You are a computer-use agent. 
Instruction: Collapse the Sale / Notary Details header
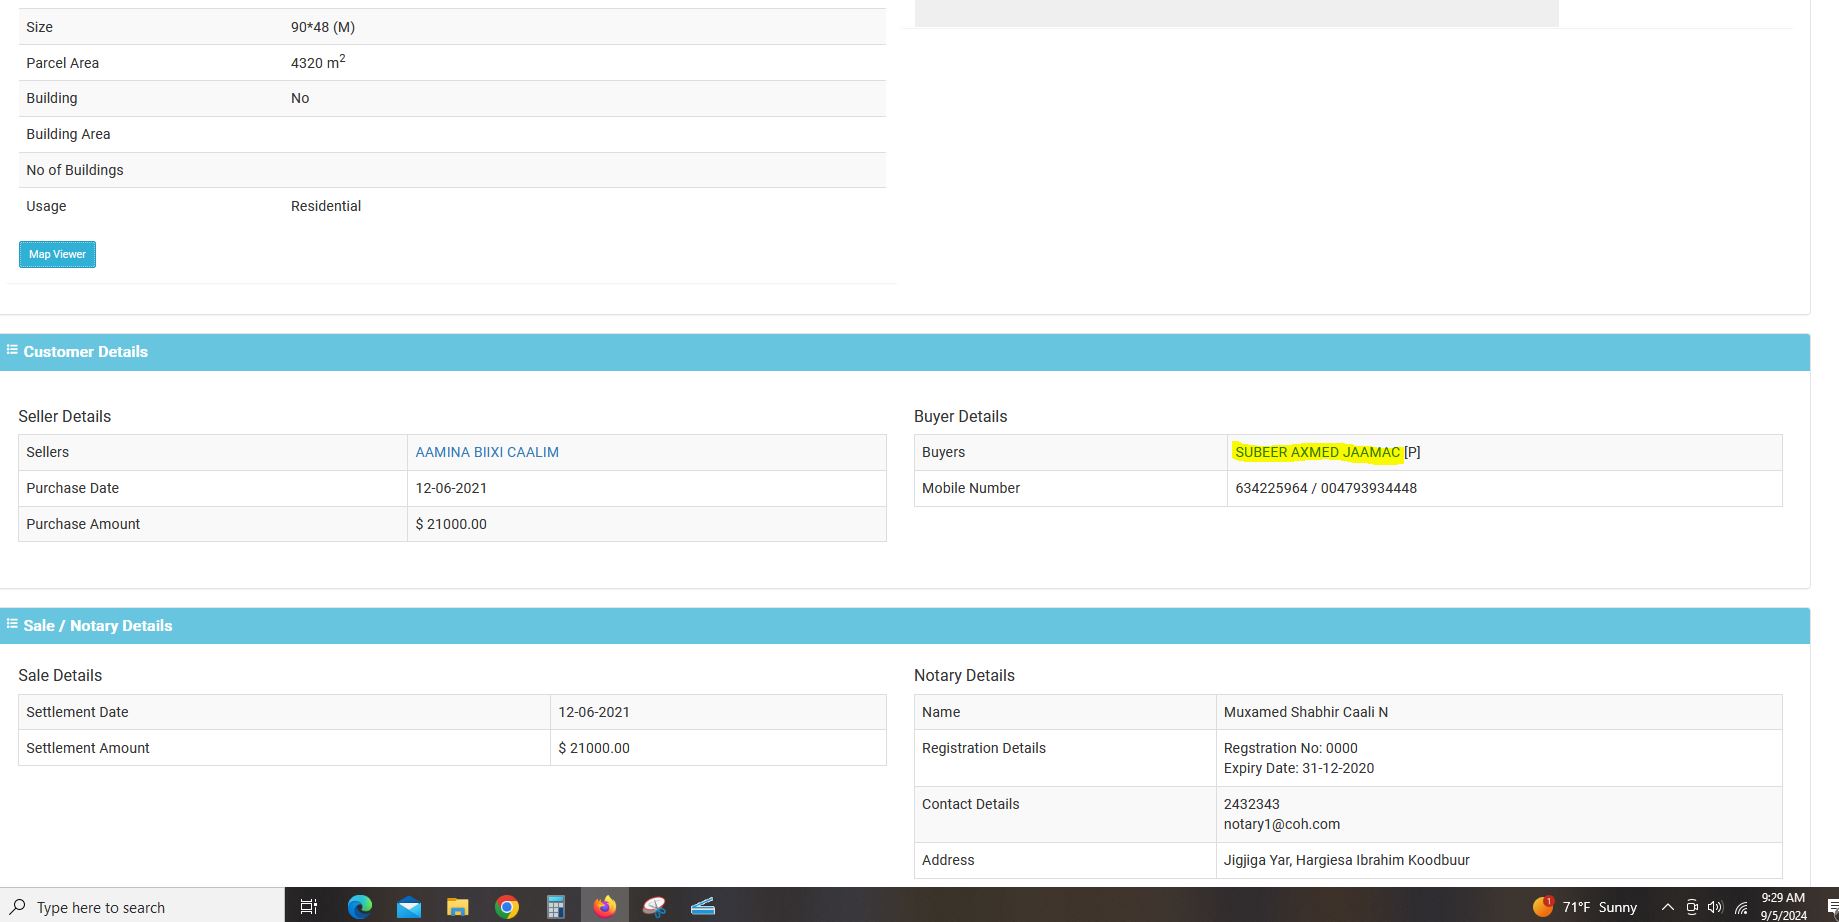tap(905, 626)
